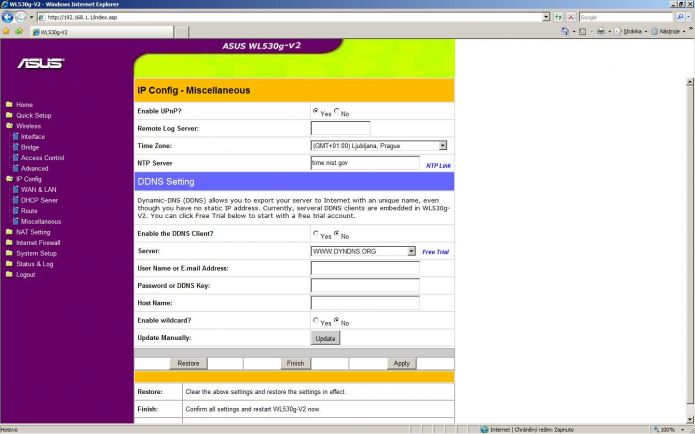Click the Bridge page icon
This screenshot has width=695, height=434.
16,147
